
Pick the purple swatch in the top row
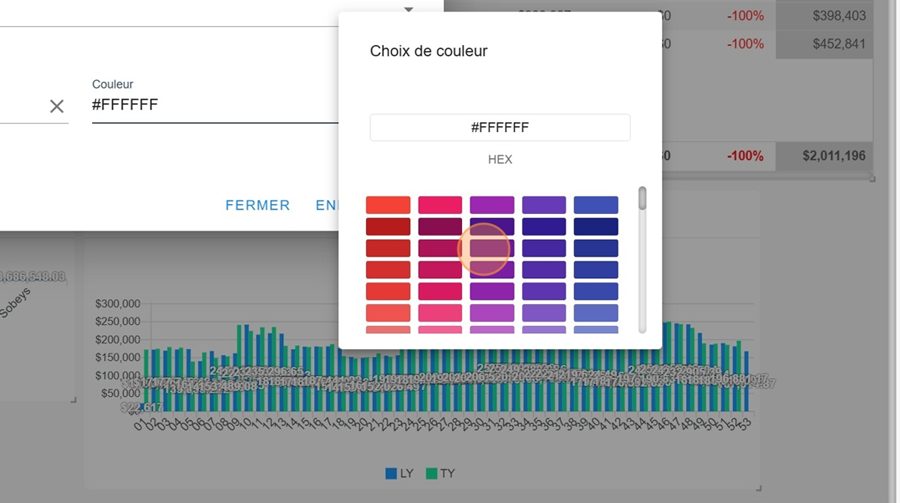pos(492,205)
